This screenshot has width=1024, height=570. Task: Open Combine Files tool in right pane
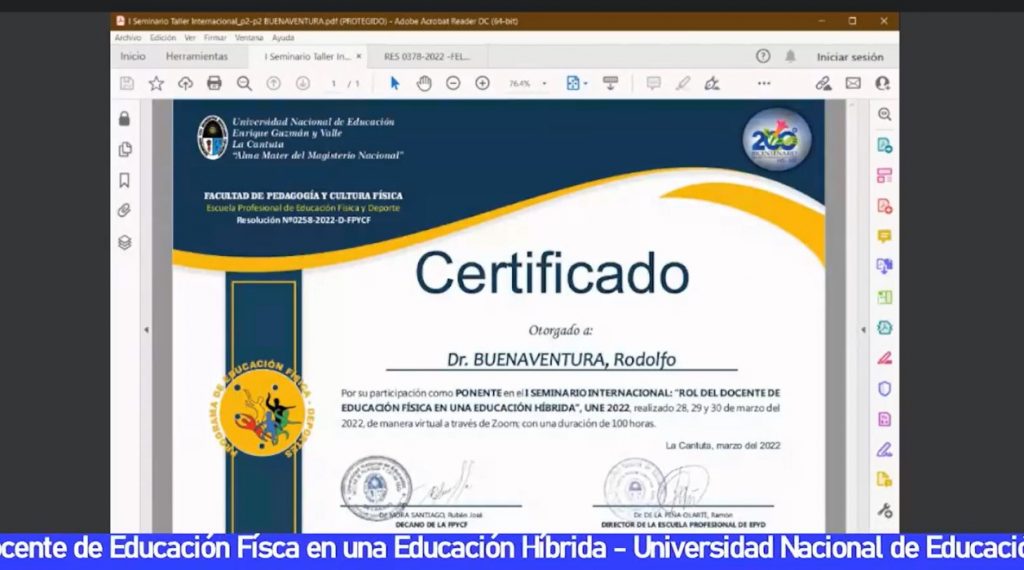(885, 266)
